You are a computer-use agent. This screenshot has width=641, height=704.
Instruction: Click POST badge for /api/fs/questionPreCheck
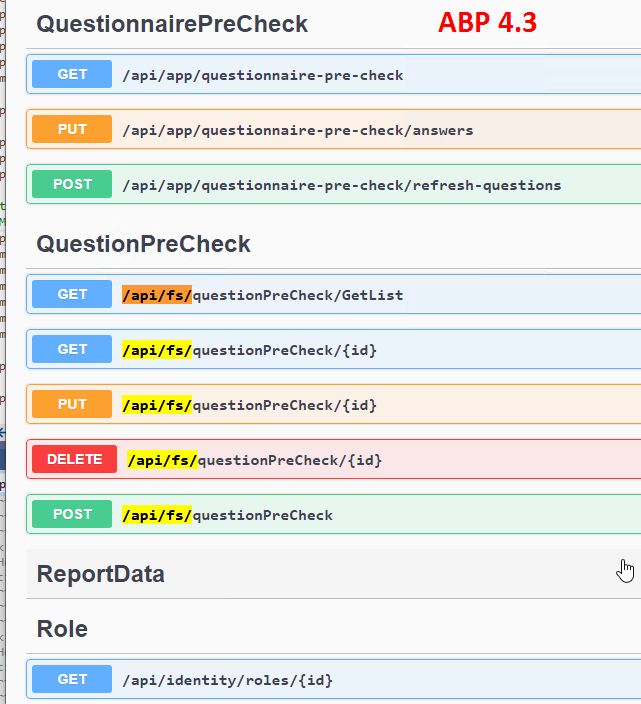[x=72, y=515]
